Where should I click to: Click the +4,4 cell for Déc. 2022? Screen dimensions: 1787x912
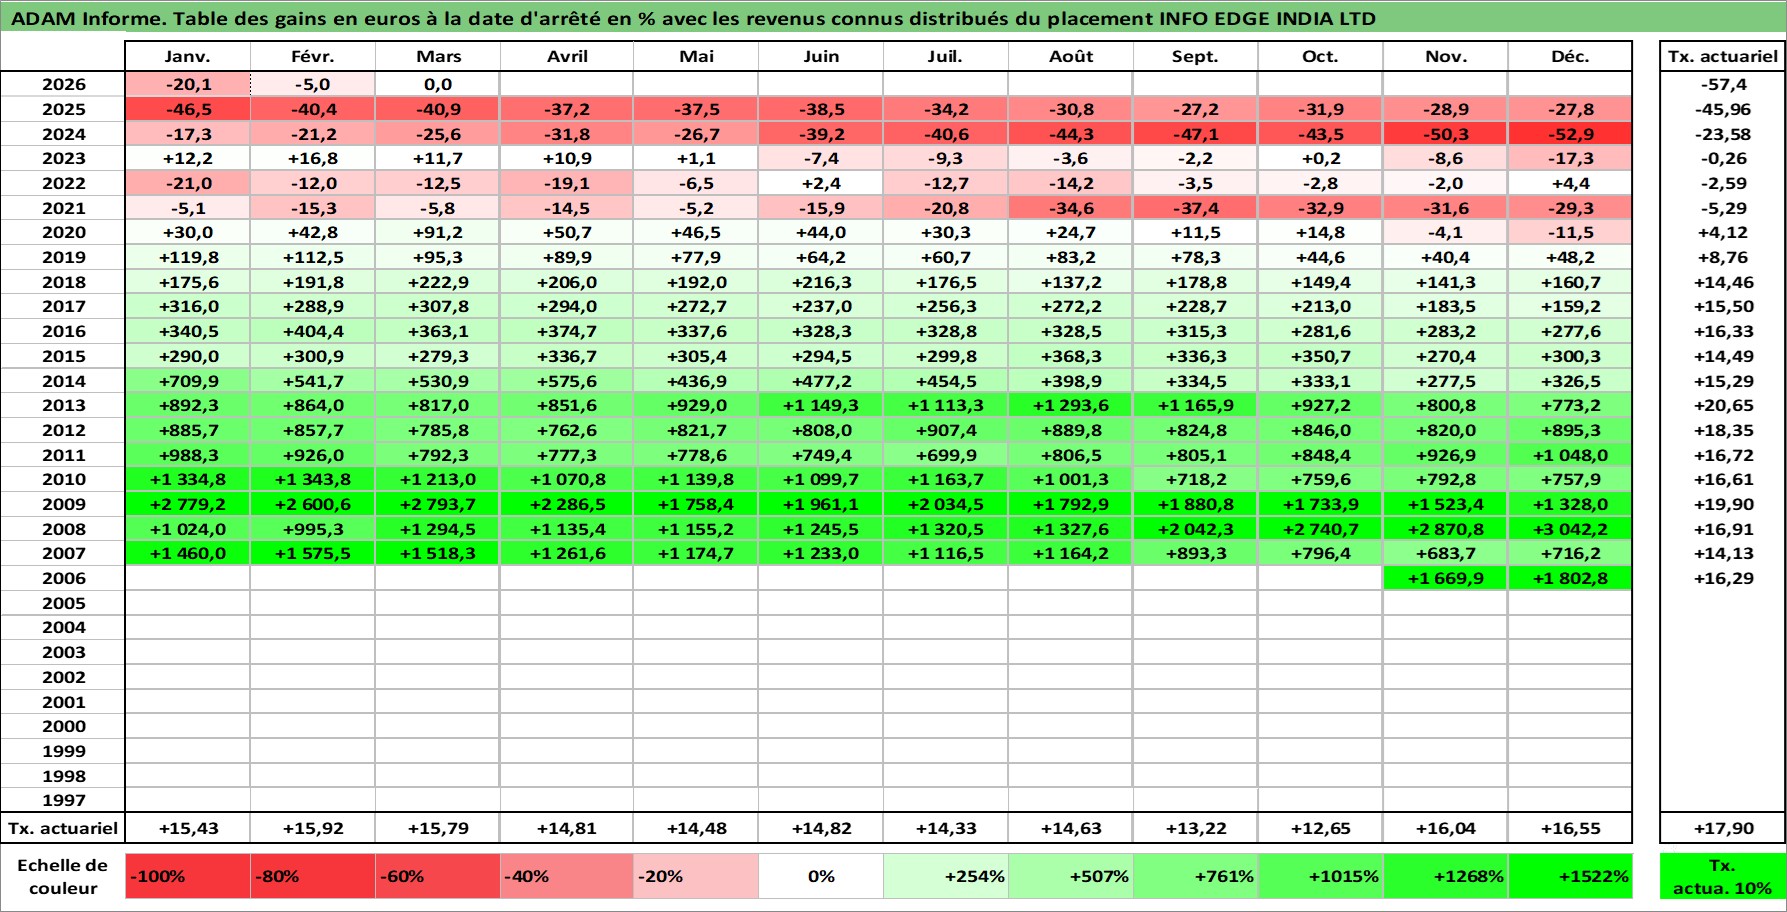(x=1570, y=183)
